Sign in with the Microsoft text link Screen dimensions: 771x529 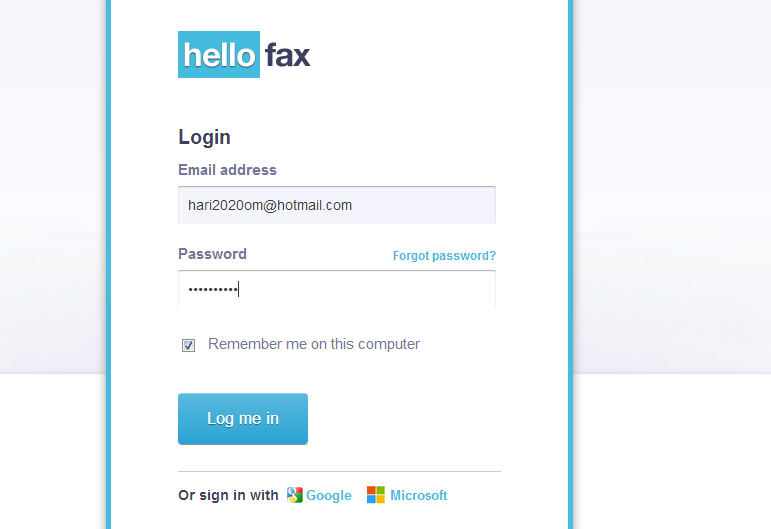click(419, 495)
